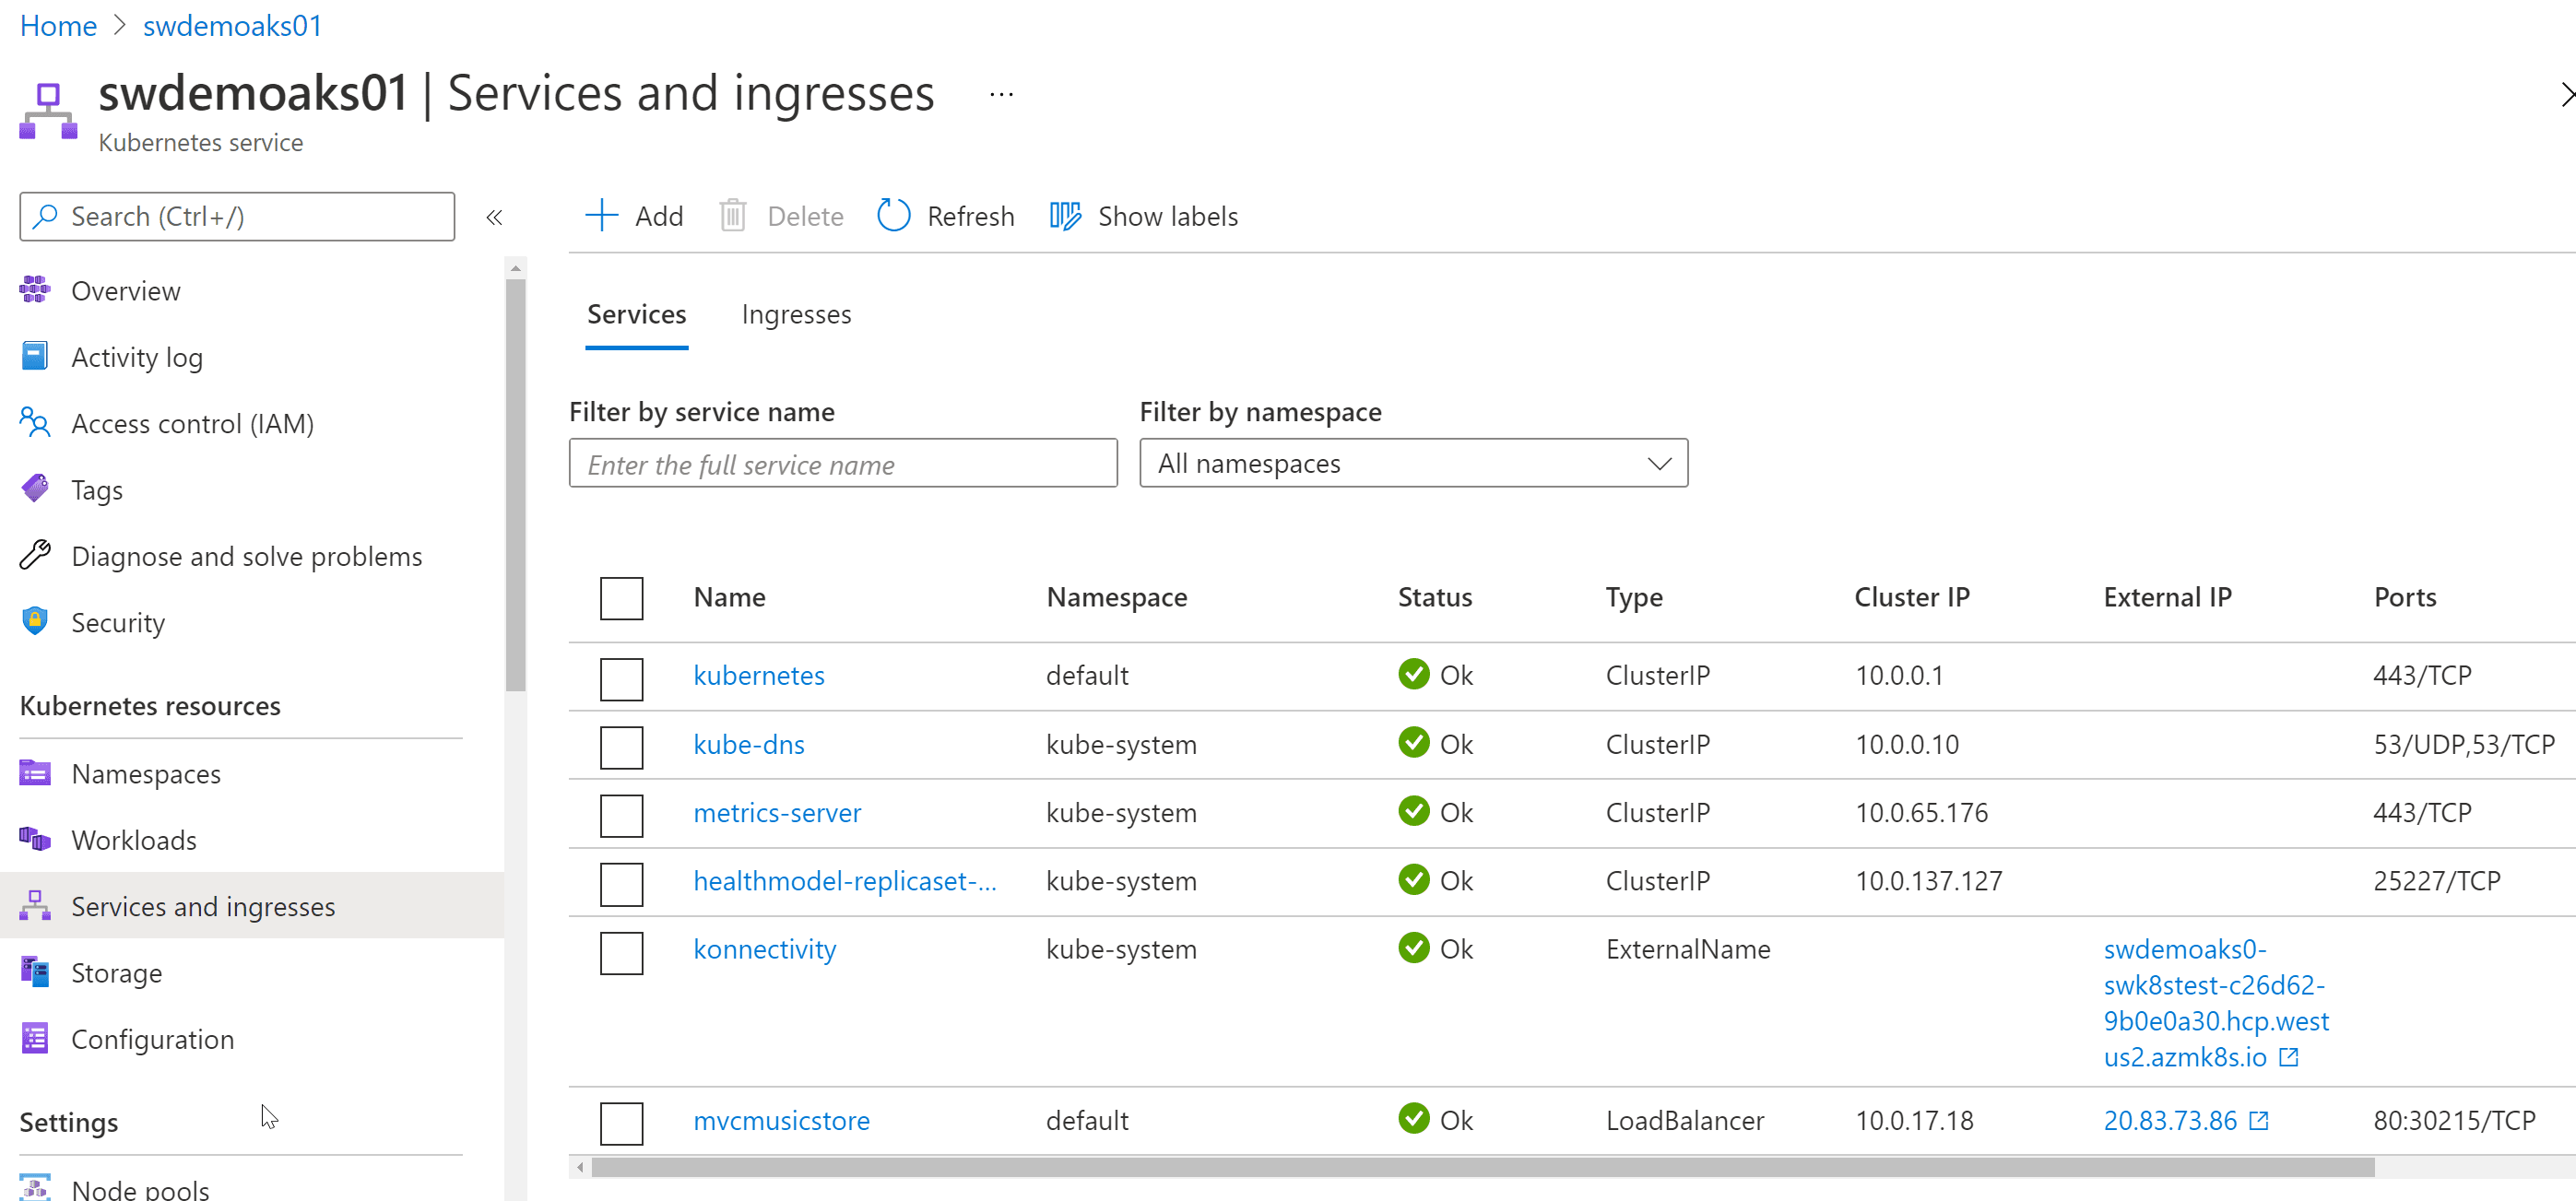The width and height of the screenshot is (2576, 1201).
Task: Check the kube-dns row checkbox
Action: (621, 748)
